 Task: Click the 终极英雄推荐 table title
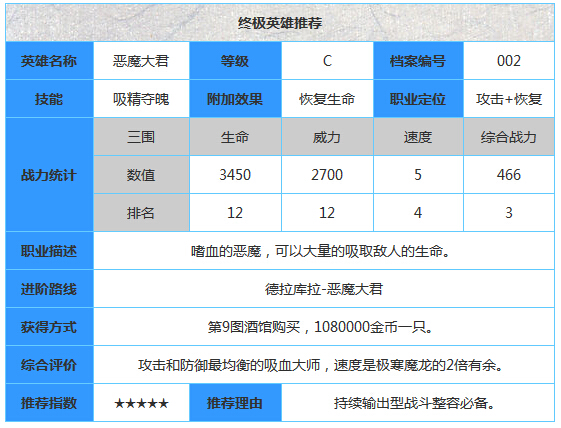coord(280,23)
